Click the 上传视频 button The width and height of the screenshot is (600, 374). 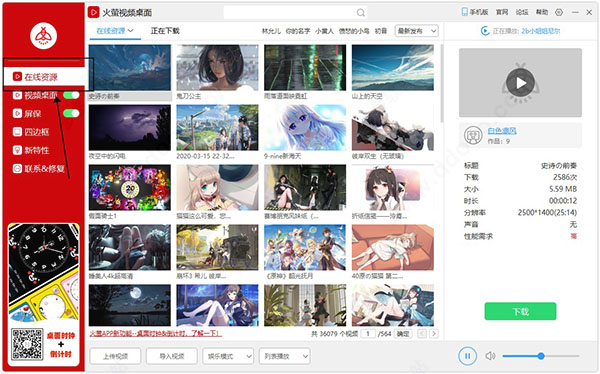pos(116,356)
